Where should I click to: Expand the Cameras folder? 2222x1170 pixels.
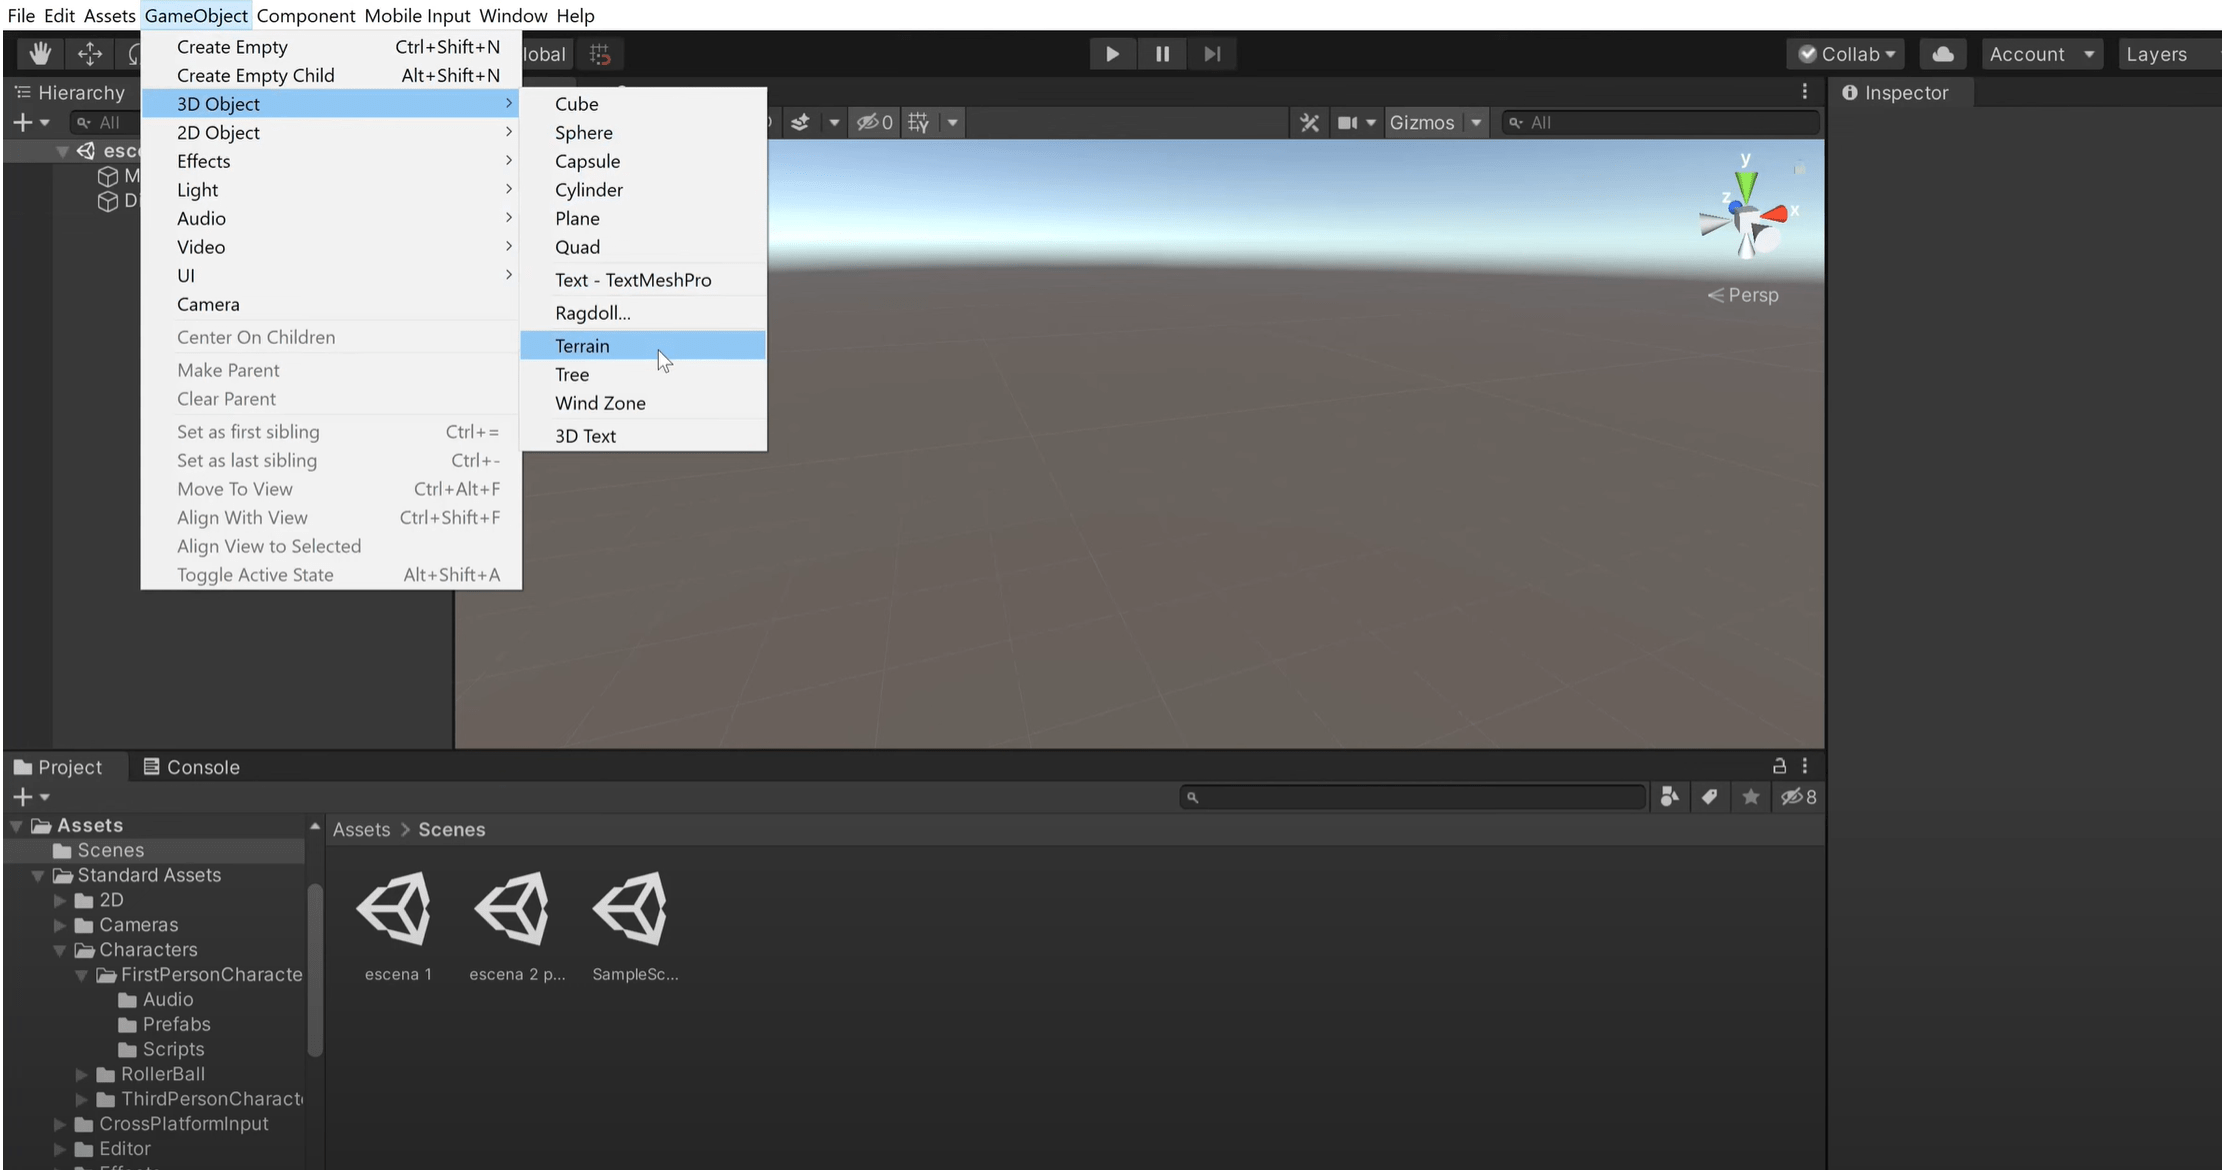[60, 926]
